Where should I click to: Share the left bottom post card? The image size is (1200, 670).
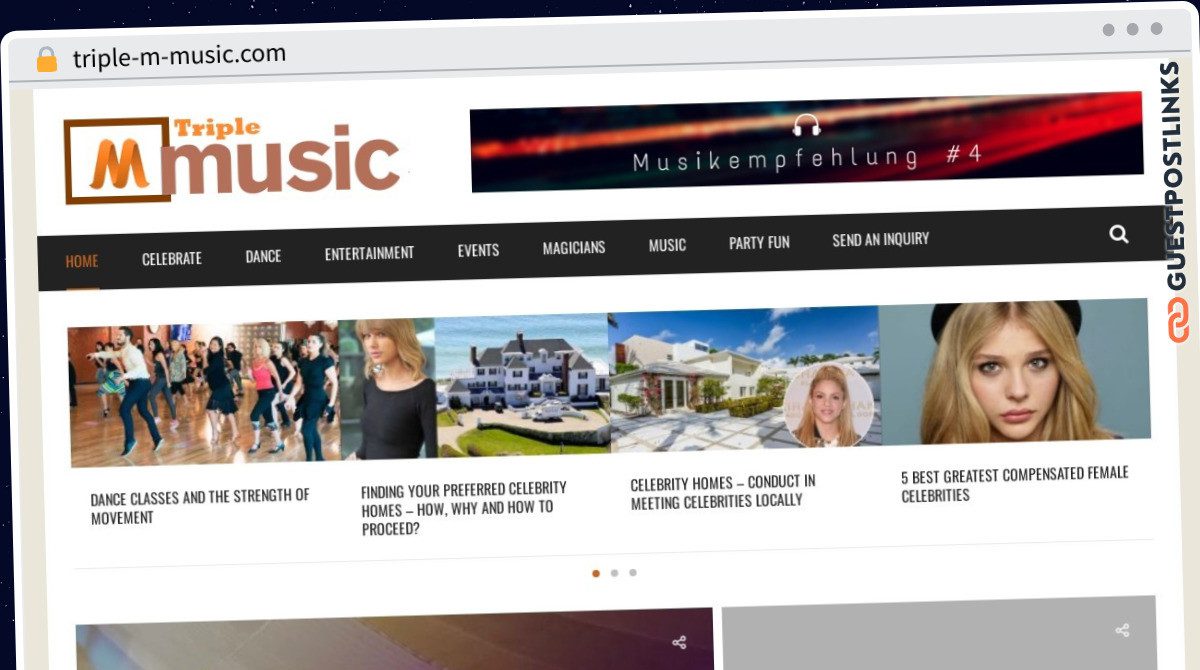(679, 642)
